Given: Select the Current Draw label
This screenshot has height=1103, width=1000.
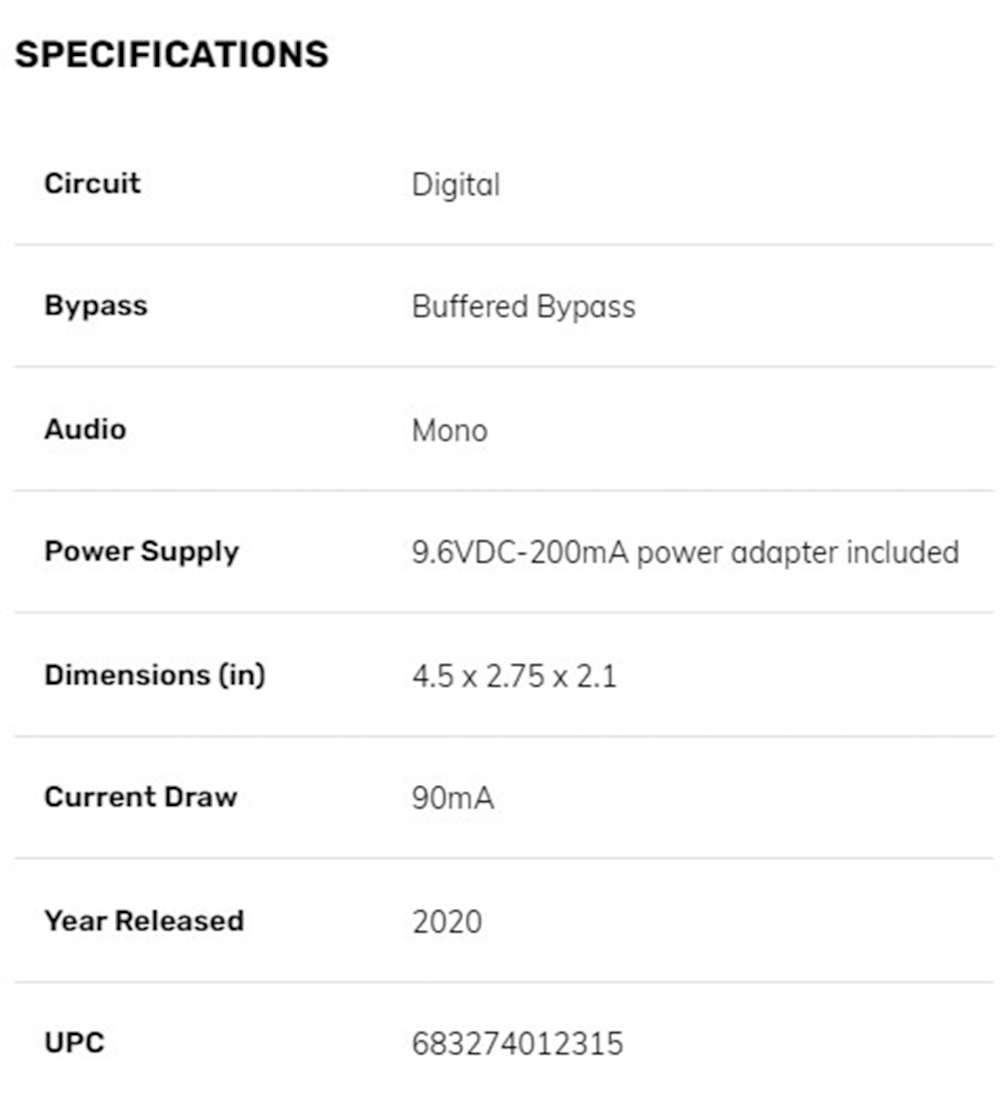Looking at the screenshot, I should point(141,797).
